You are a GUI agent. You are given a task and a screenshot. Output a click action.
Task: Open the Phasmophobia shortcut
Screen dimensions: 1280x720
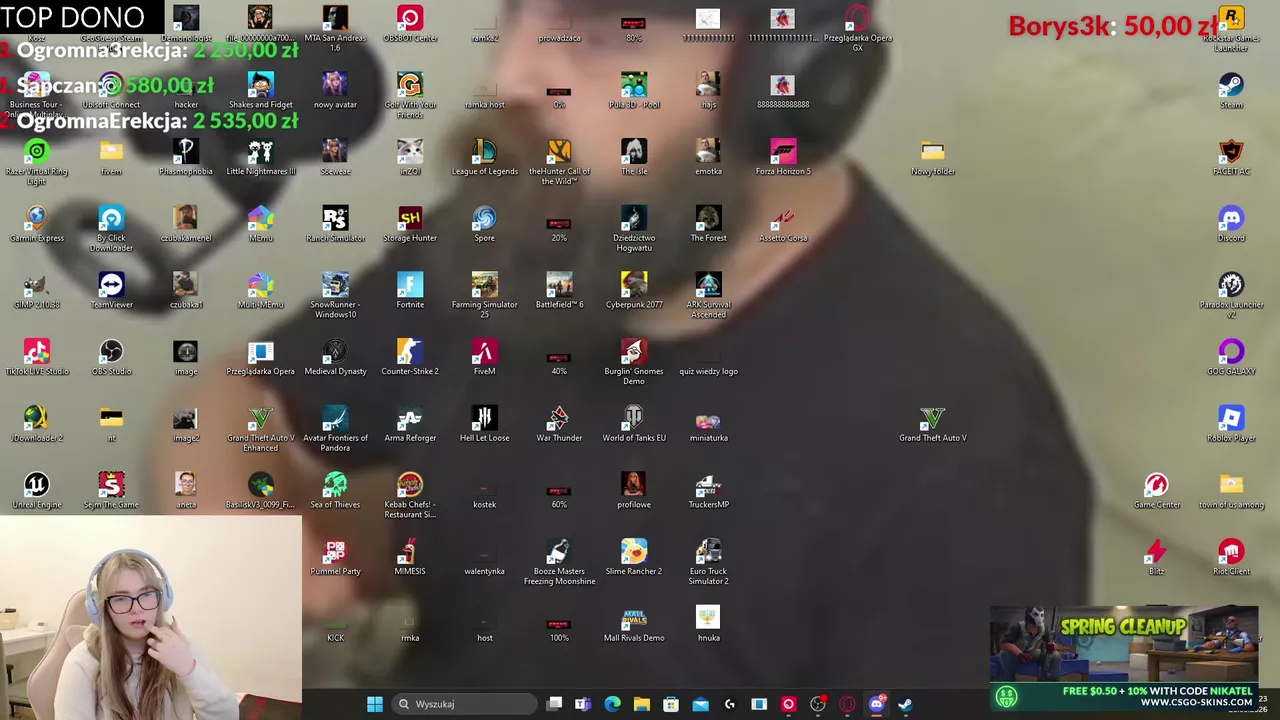click(186, 152)
